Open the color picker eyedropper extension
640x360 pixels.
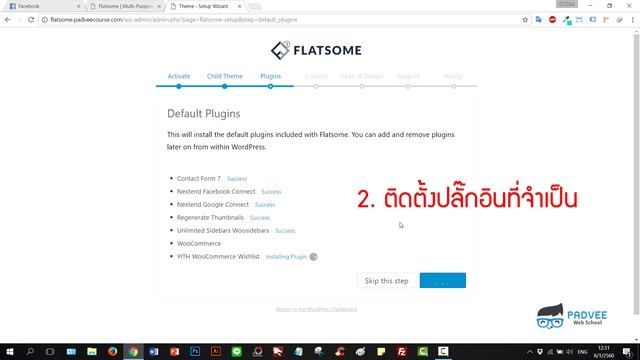point(566,20)
